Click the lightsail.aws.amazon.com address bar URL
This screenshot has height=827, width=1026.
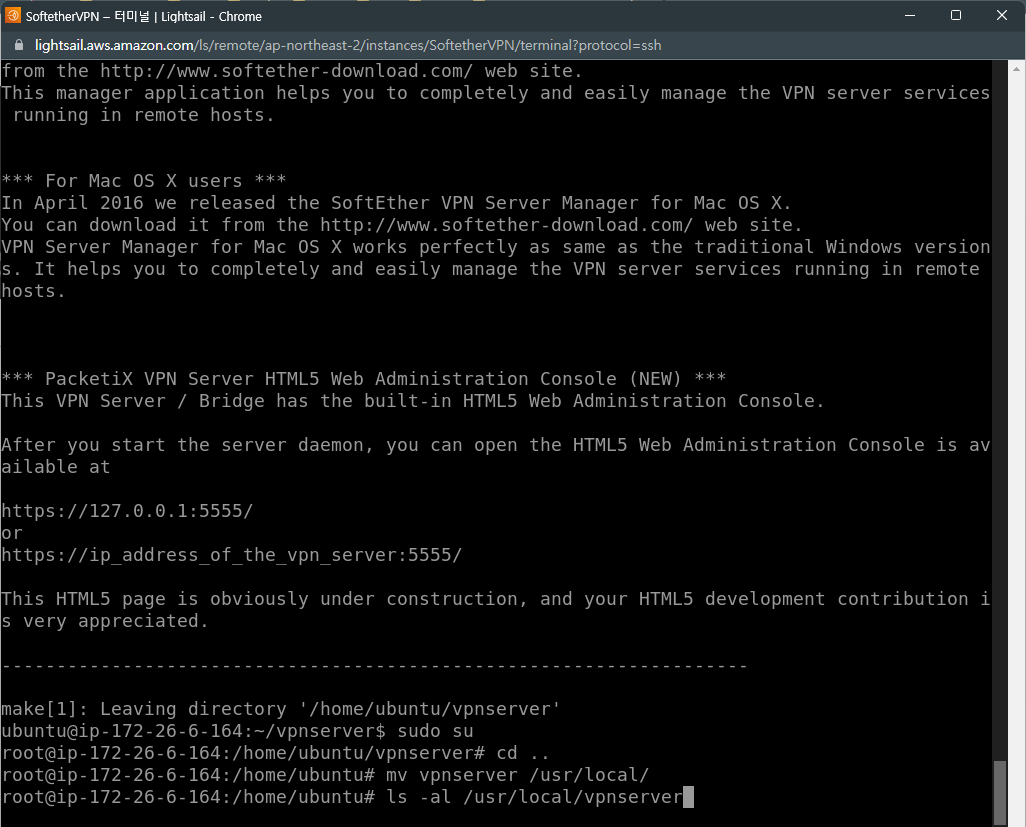[x=347, y=45]
